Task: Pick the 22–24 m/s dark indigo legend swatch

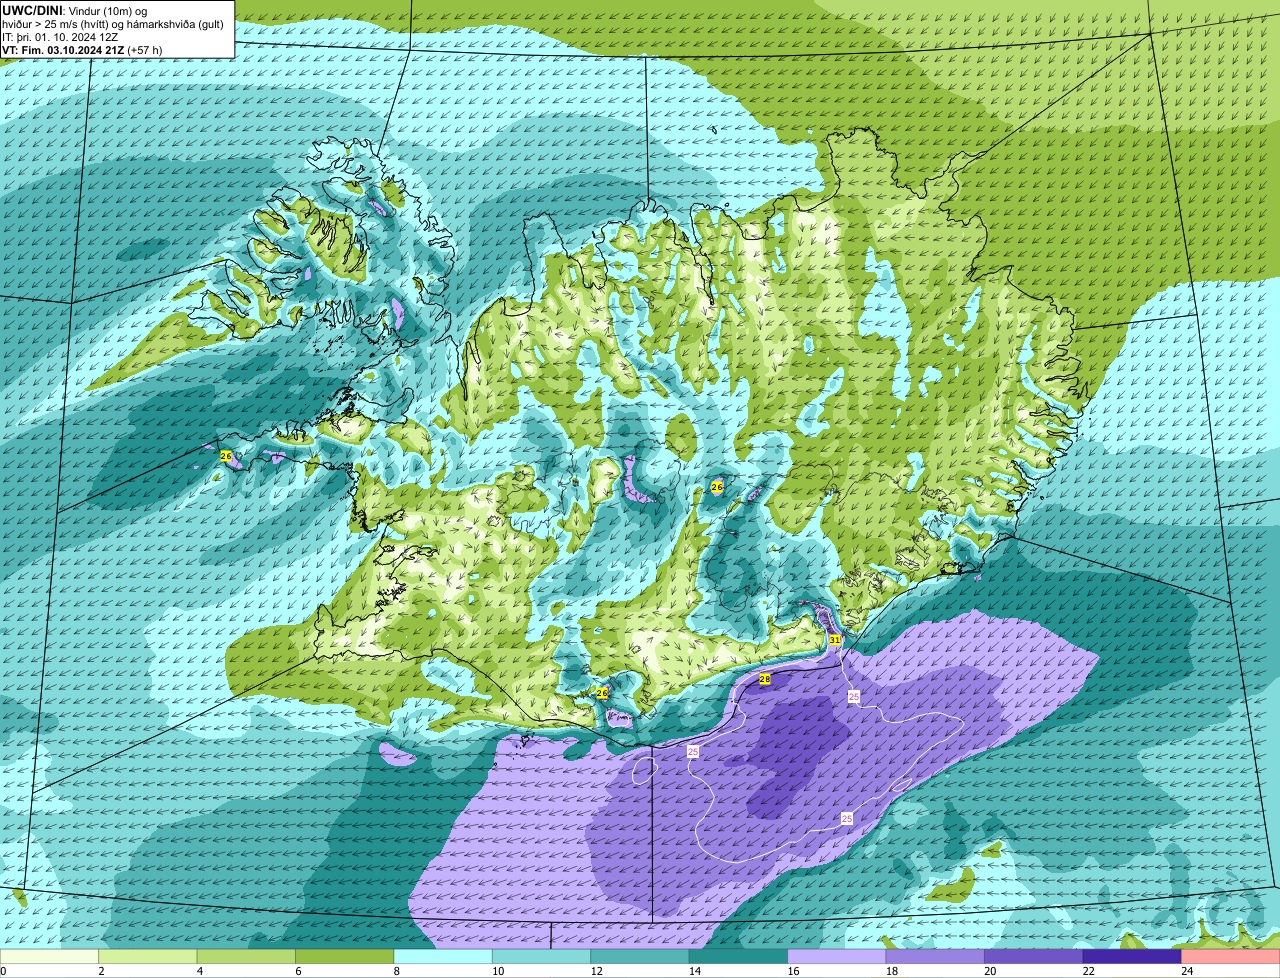Action: [1132, 957]
